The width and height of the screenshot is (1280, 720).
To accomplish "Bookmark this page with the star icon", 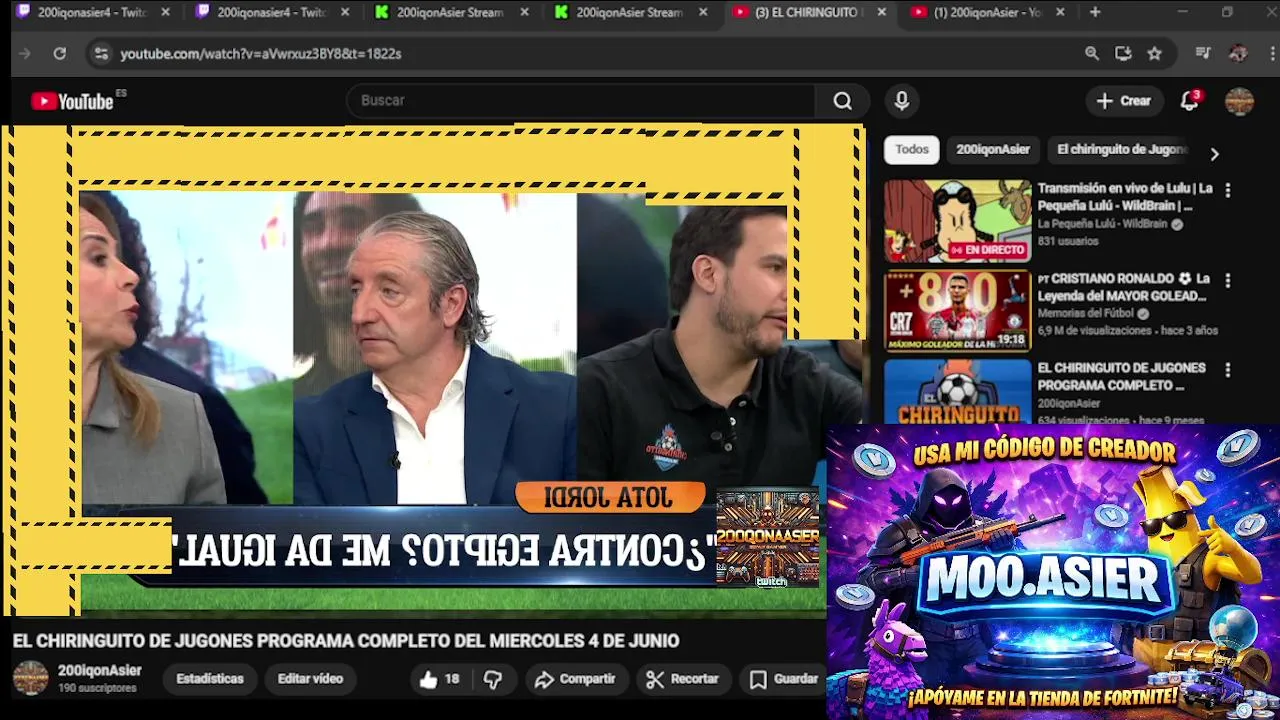I will 1154,53.
